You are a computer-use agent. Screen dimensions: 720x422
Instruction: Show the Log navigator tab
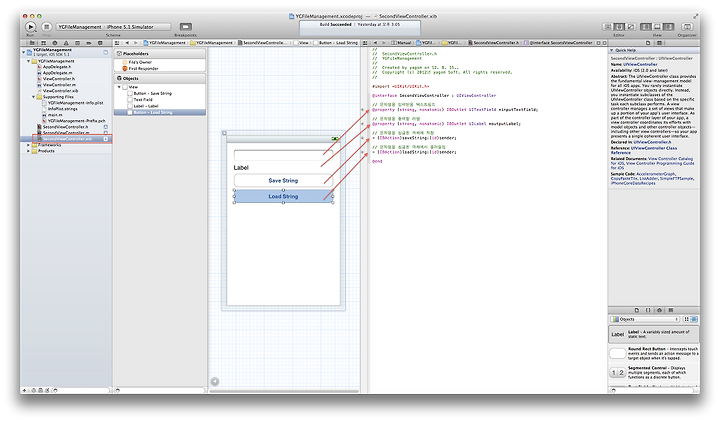(x=100, y=43)
